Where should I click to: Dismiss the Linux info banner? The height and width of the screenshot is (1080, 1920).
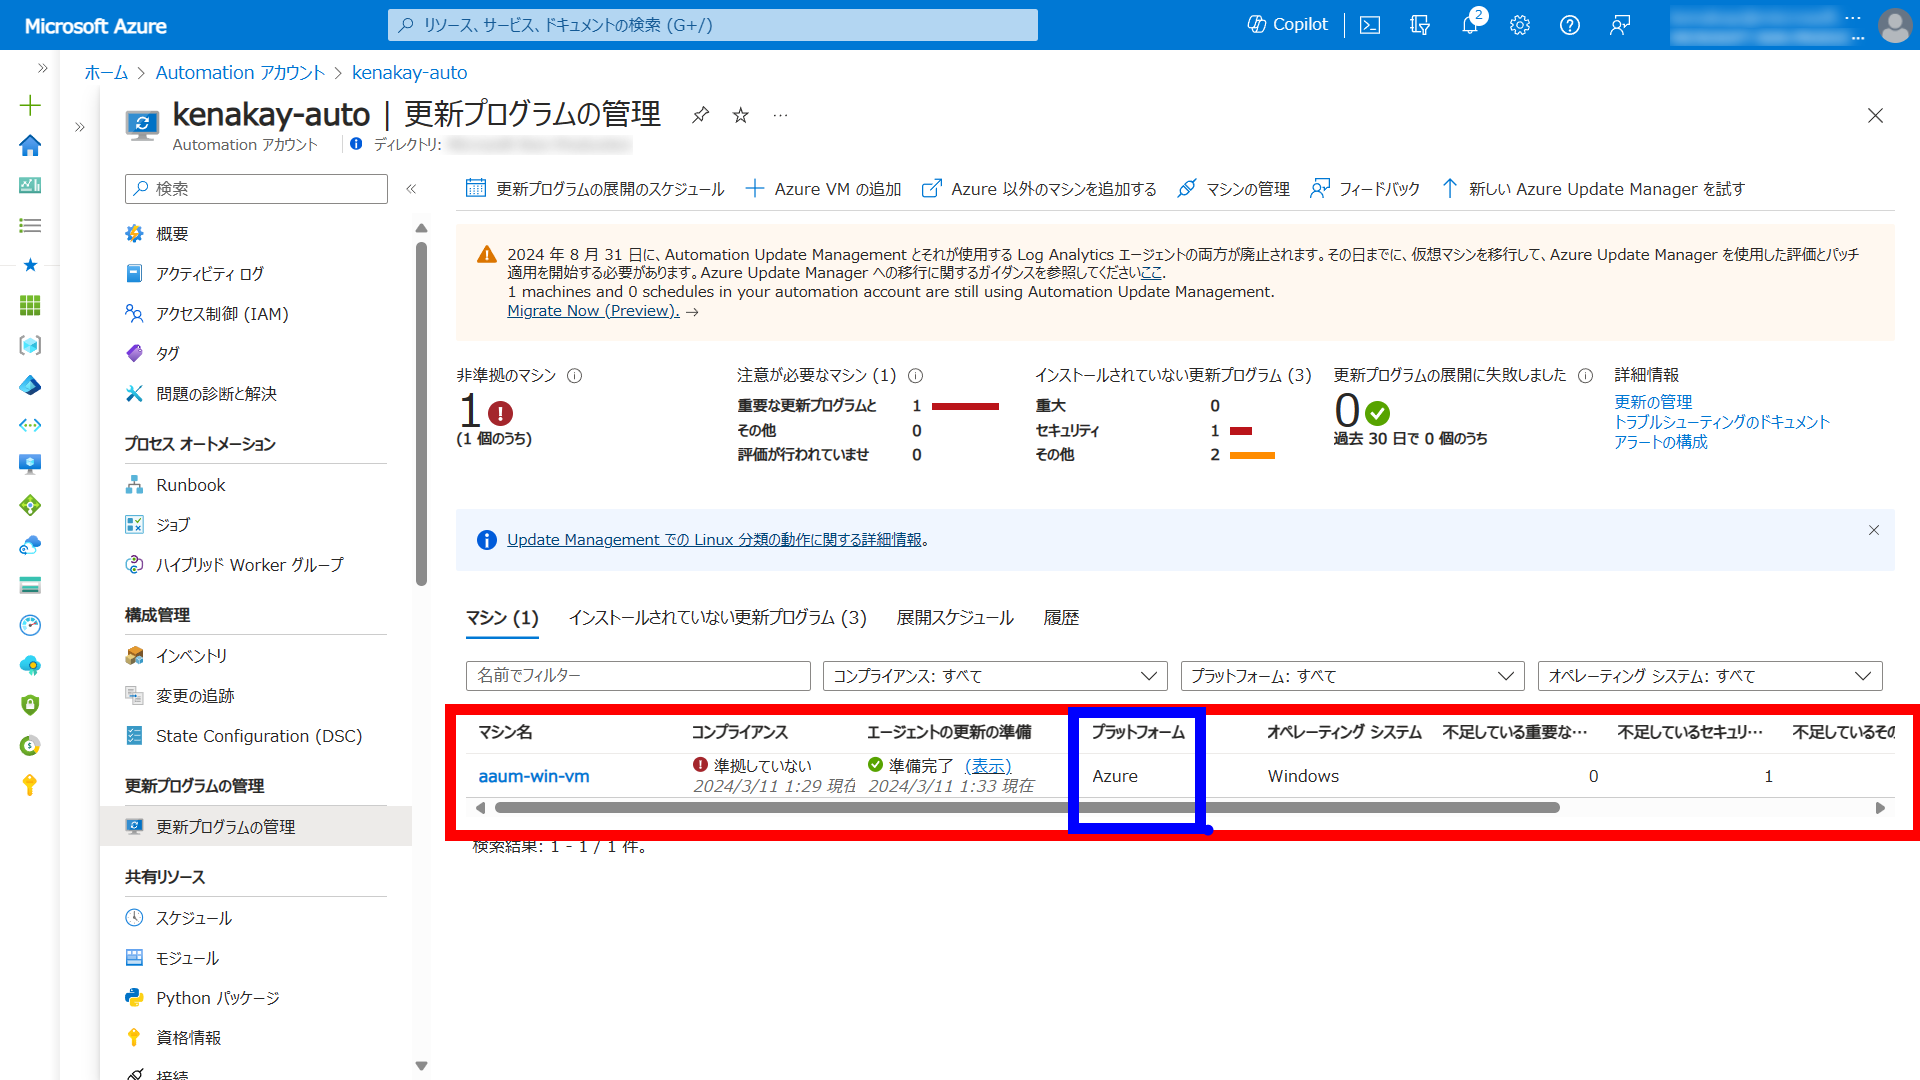tap(1874, 530)
